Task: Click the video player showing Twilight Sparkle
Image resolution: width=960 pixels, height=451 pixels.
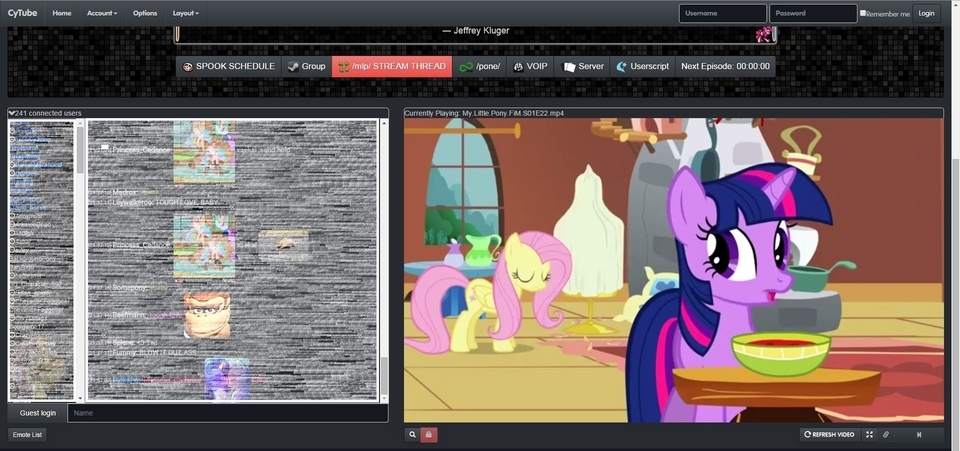Action: click(x=673, y=270)
